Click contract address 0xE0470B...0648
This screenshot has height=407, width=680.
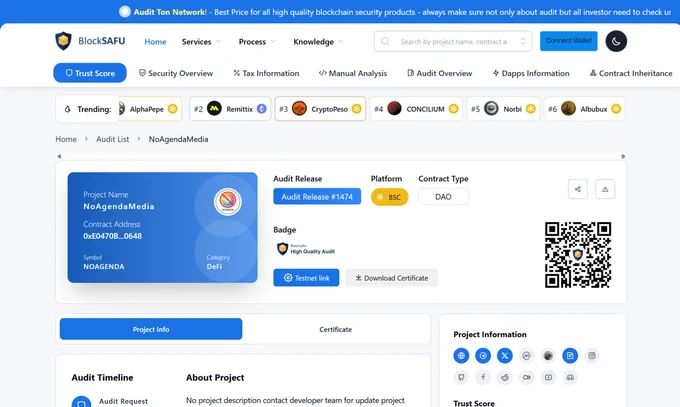(x=112, y=236)
